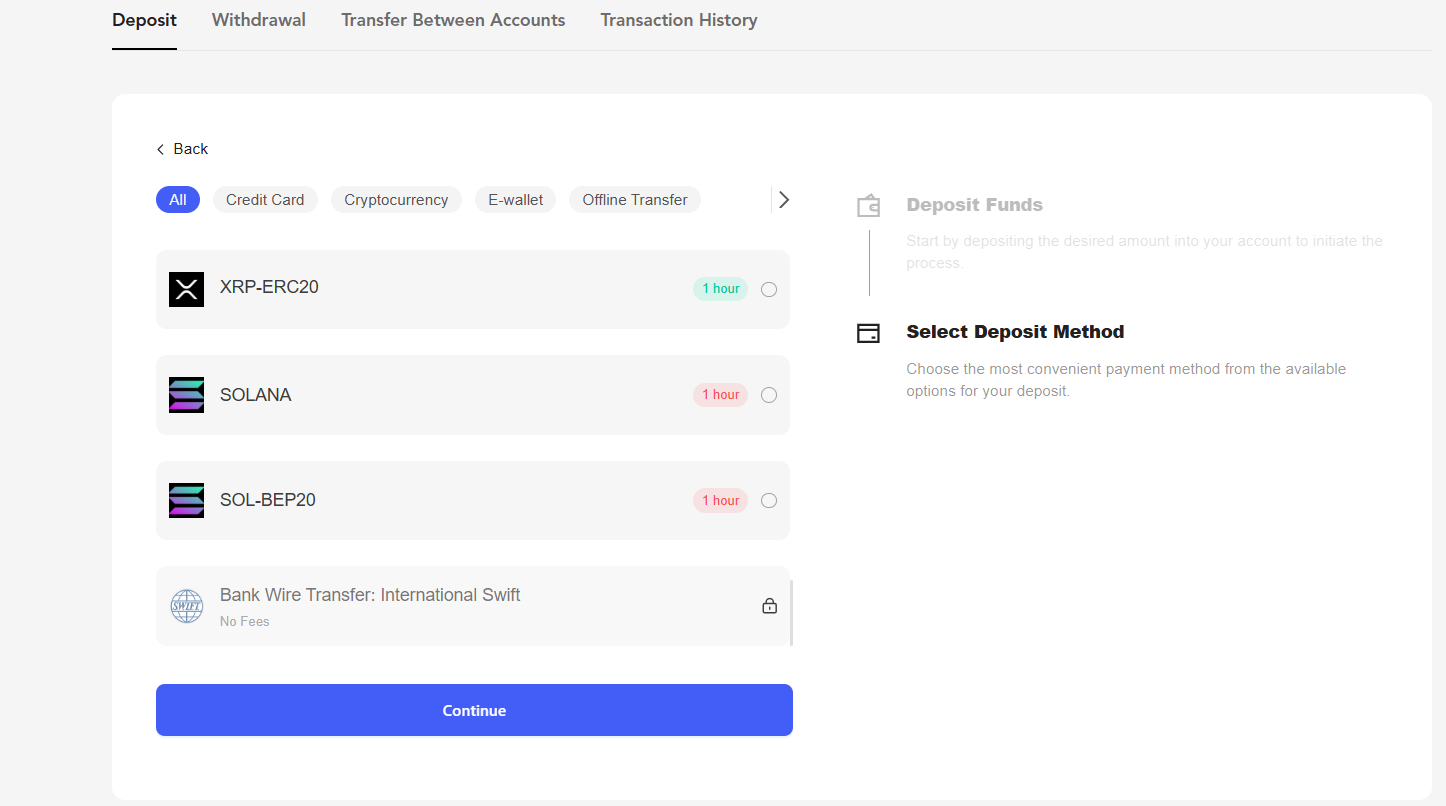Click the SOL-BEP20 logo icon
Image resolution: width=1446 pixels, height=806 pixels.
(186, 500)
